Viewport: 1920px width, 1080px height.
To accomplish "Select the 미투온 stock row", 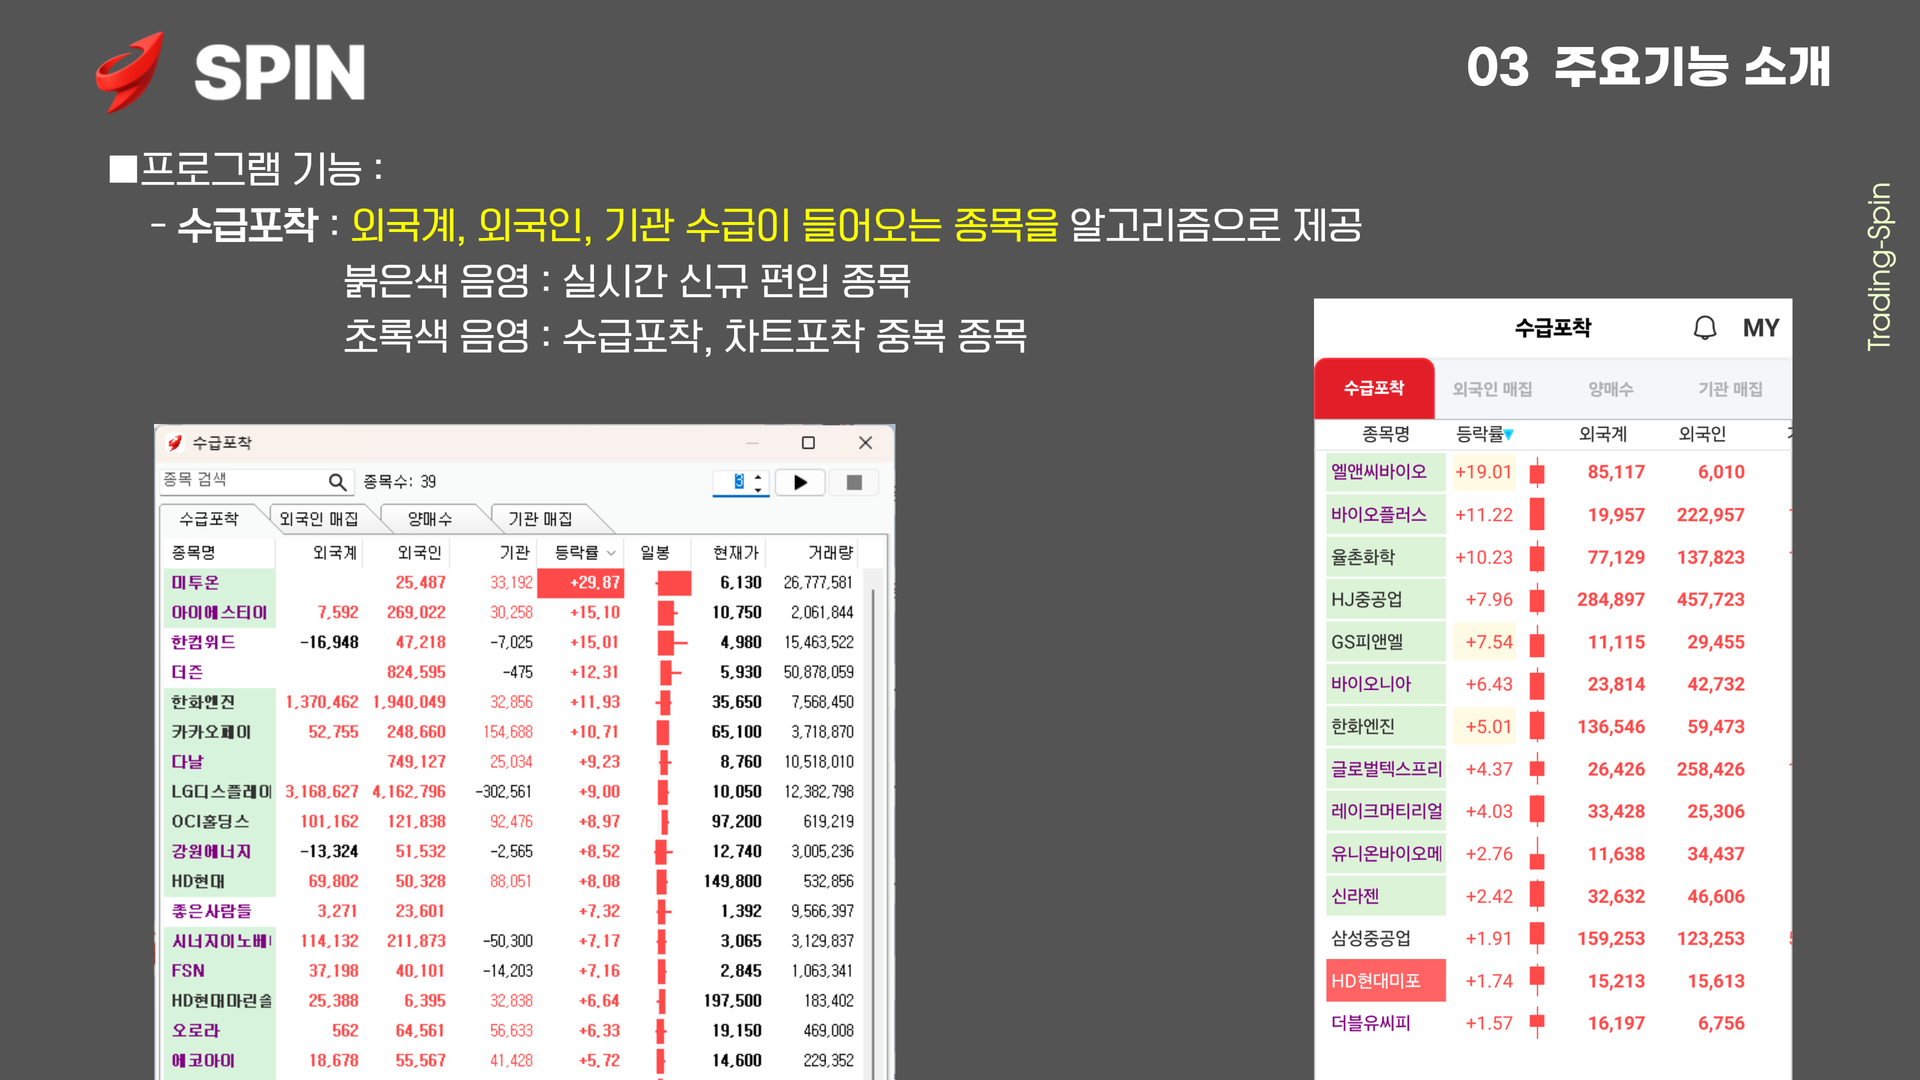I will (x=196, y=582).
